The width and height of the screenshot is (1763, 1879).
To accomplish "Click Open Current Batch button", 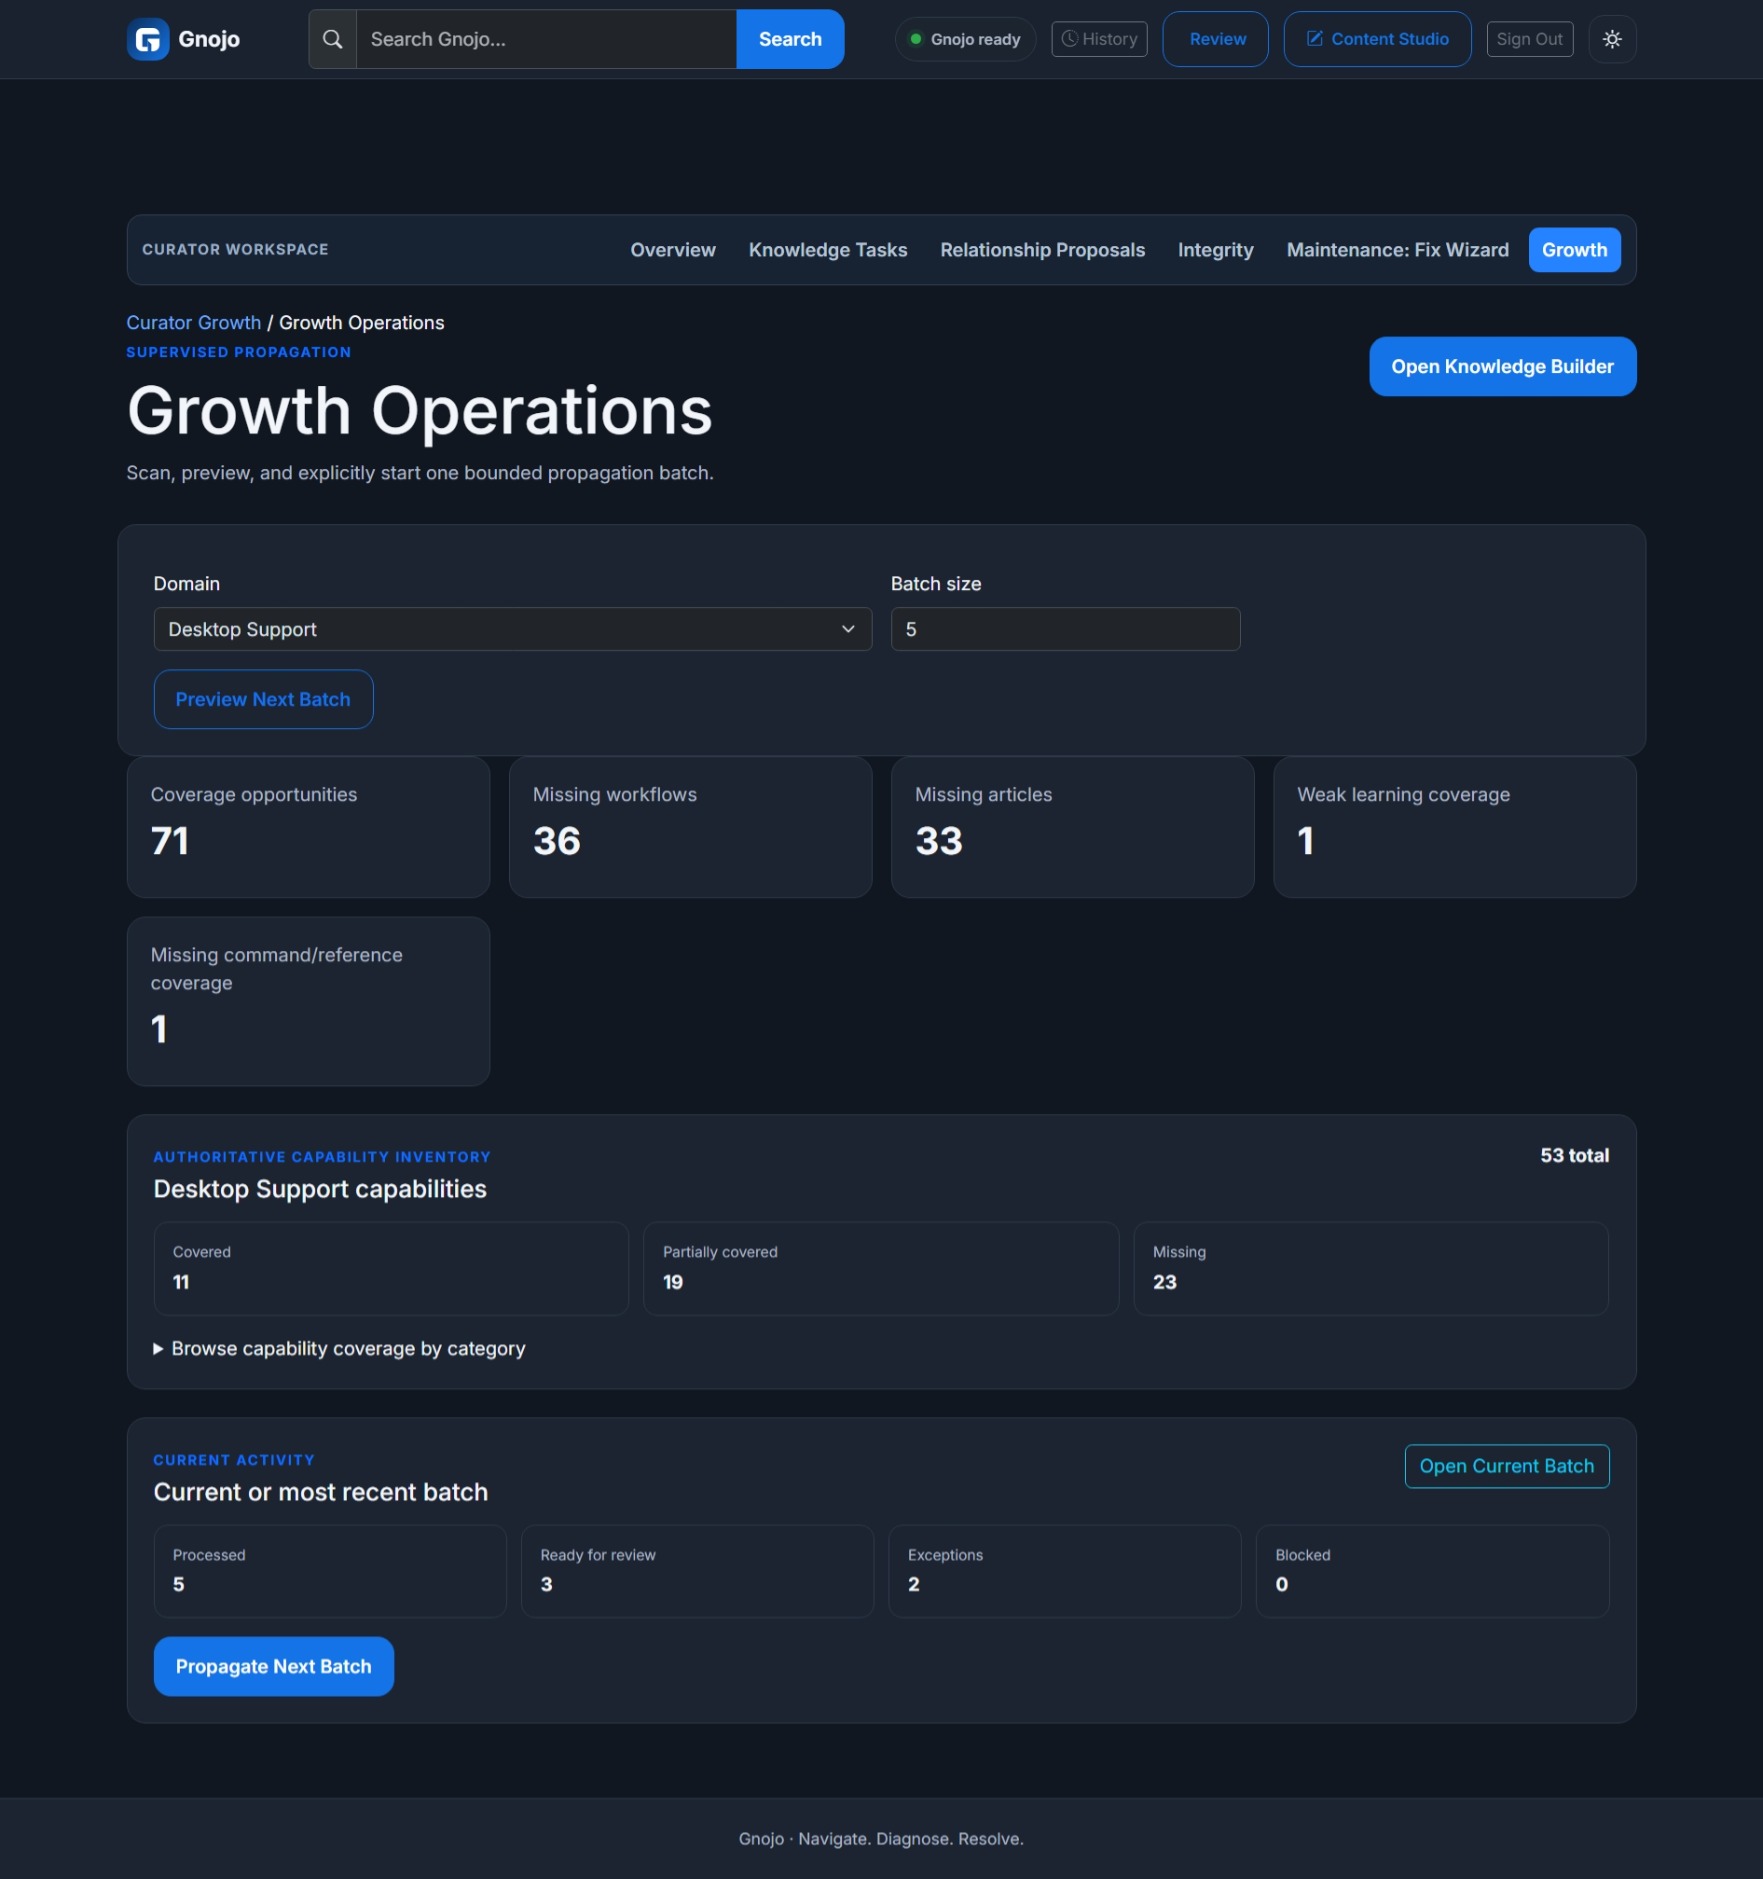I will coord(1506,1466).
